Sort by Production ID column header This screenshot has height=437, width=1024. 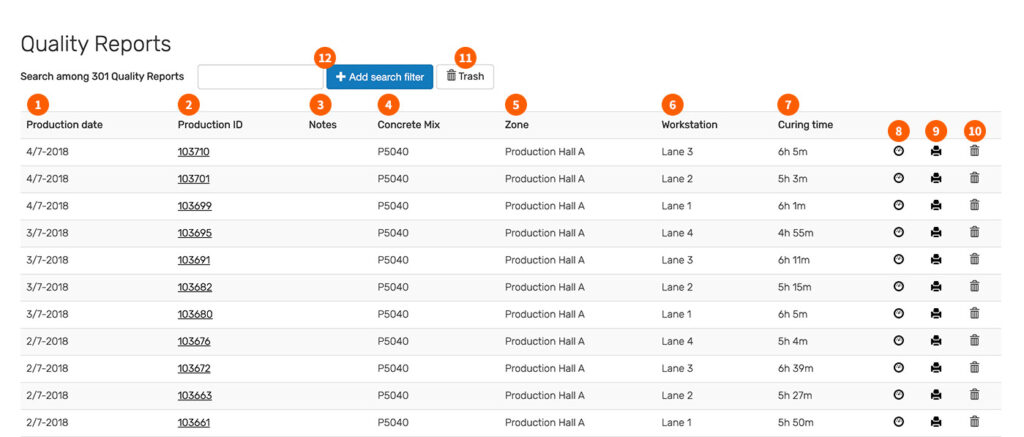click(x=210, y=124)
